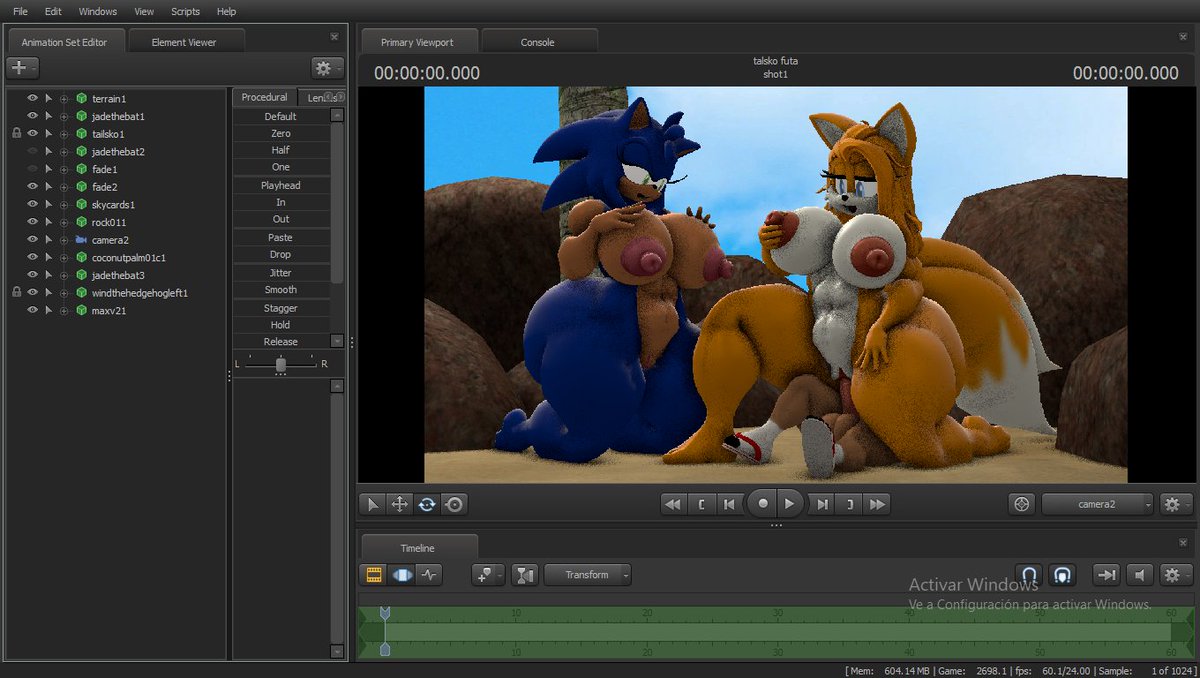Viewport: 1200px width, 678px height.
Task: Toggle the eye icon for tailsko1
Action: (x=32, y=133)
